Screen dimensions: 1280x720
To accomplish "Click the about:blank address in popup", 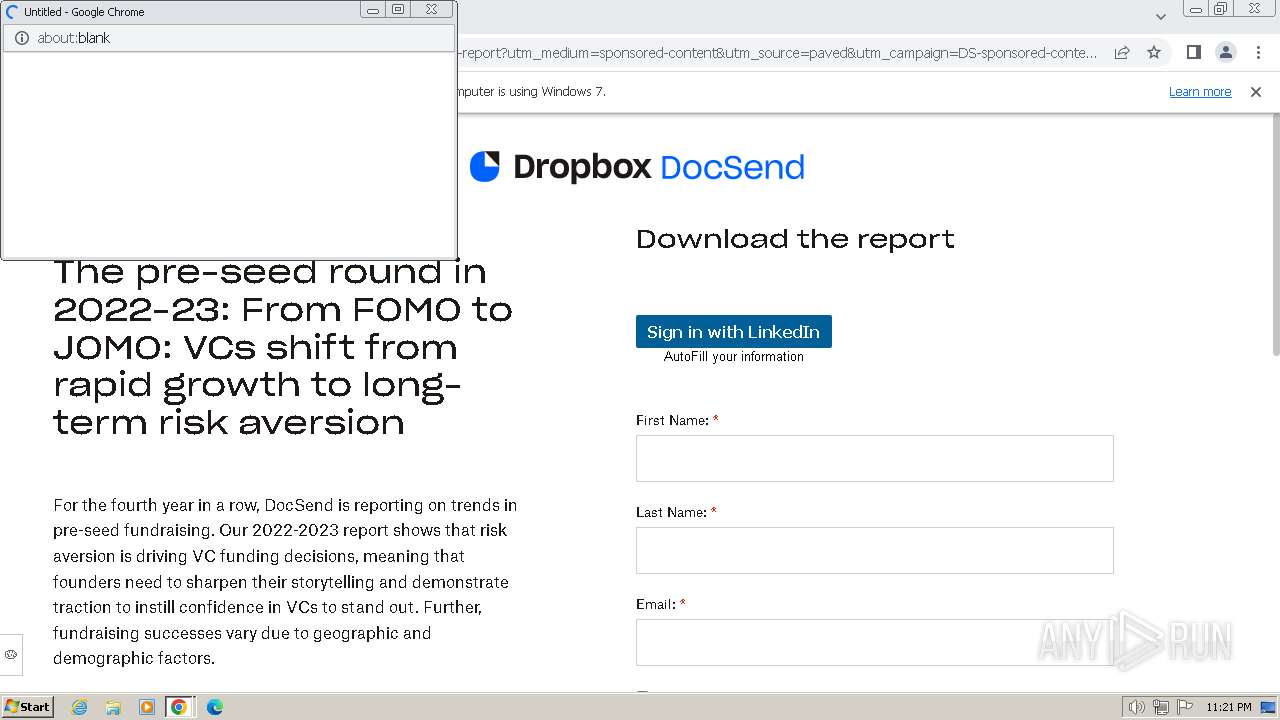I will click(x=73, y=38).
